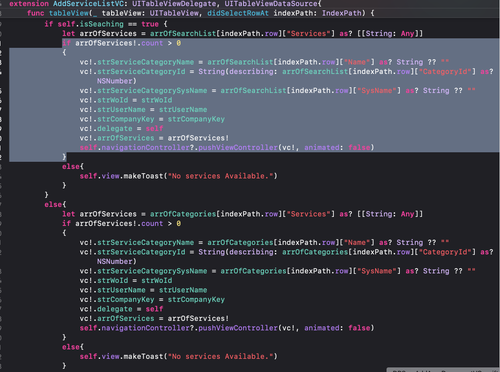Image resolution: width=500 pixels, height=372 pixels.
Task: Click "arrOfSearchList" in the let arrOfServices line
Action: [183, 34]
